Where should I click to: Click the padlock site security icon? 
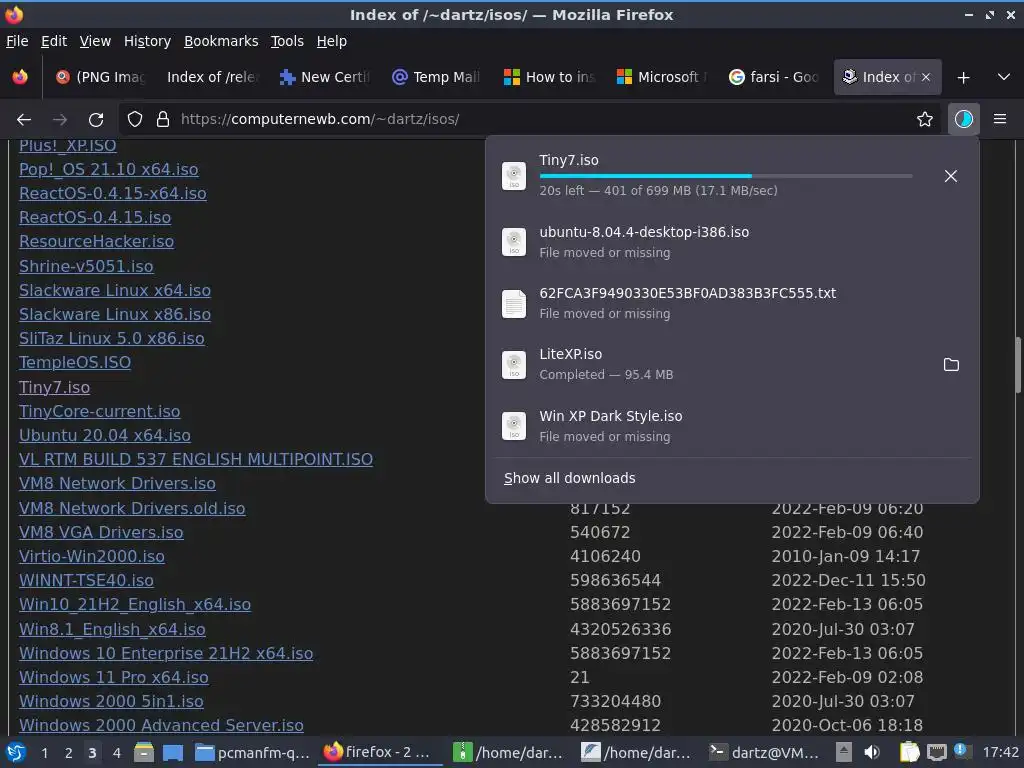point(163,120)
